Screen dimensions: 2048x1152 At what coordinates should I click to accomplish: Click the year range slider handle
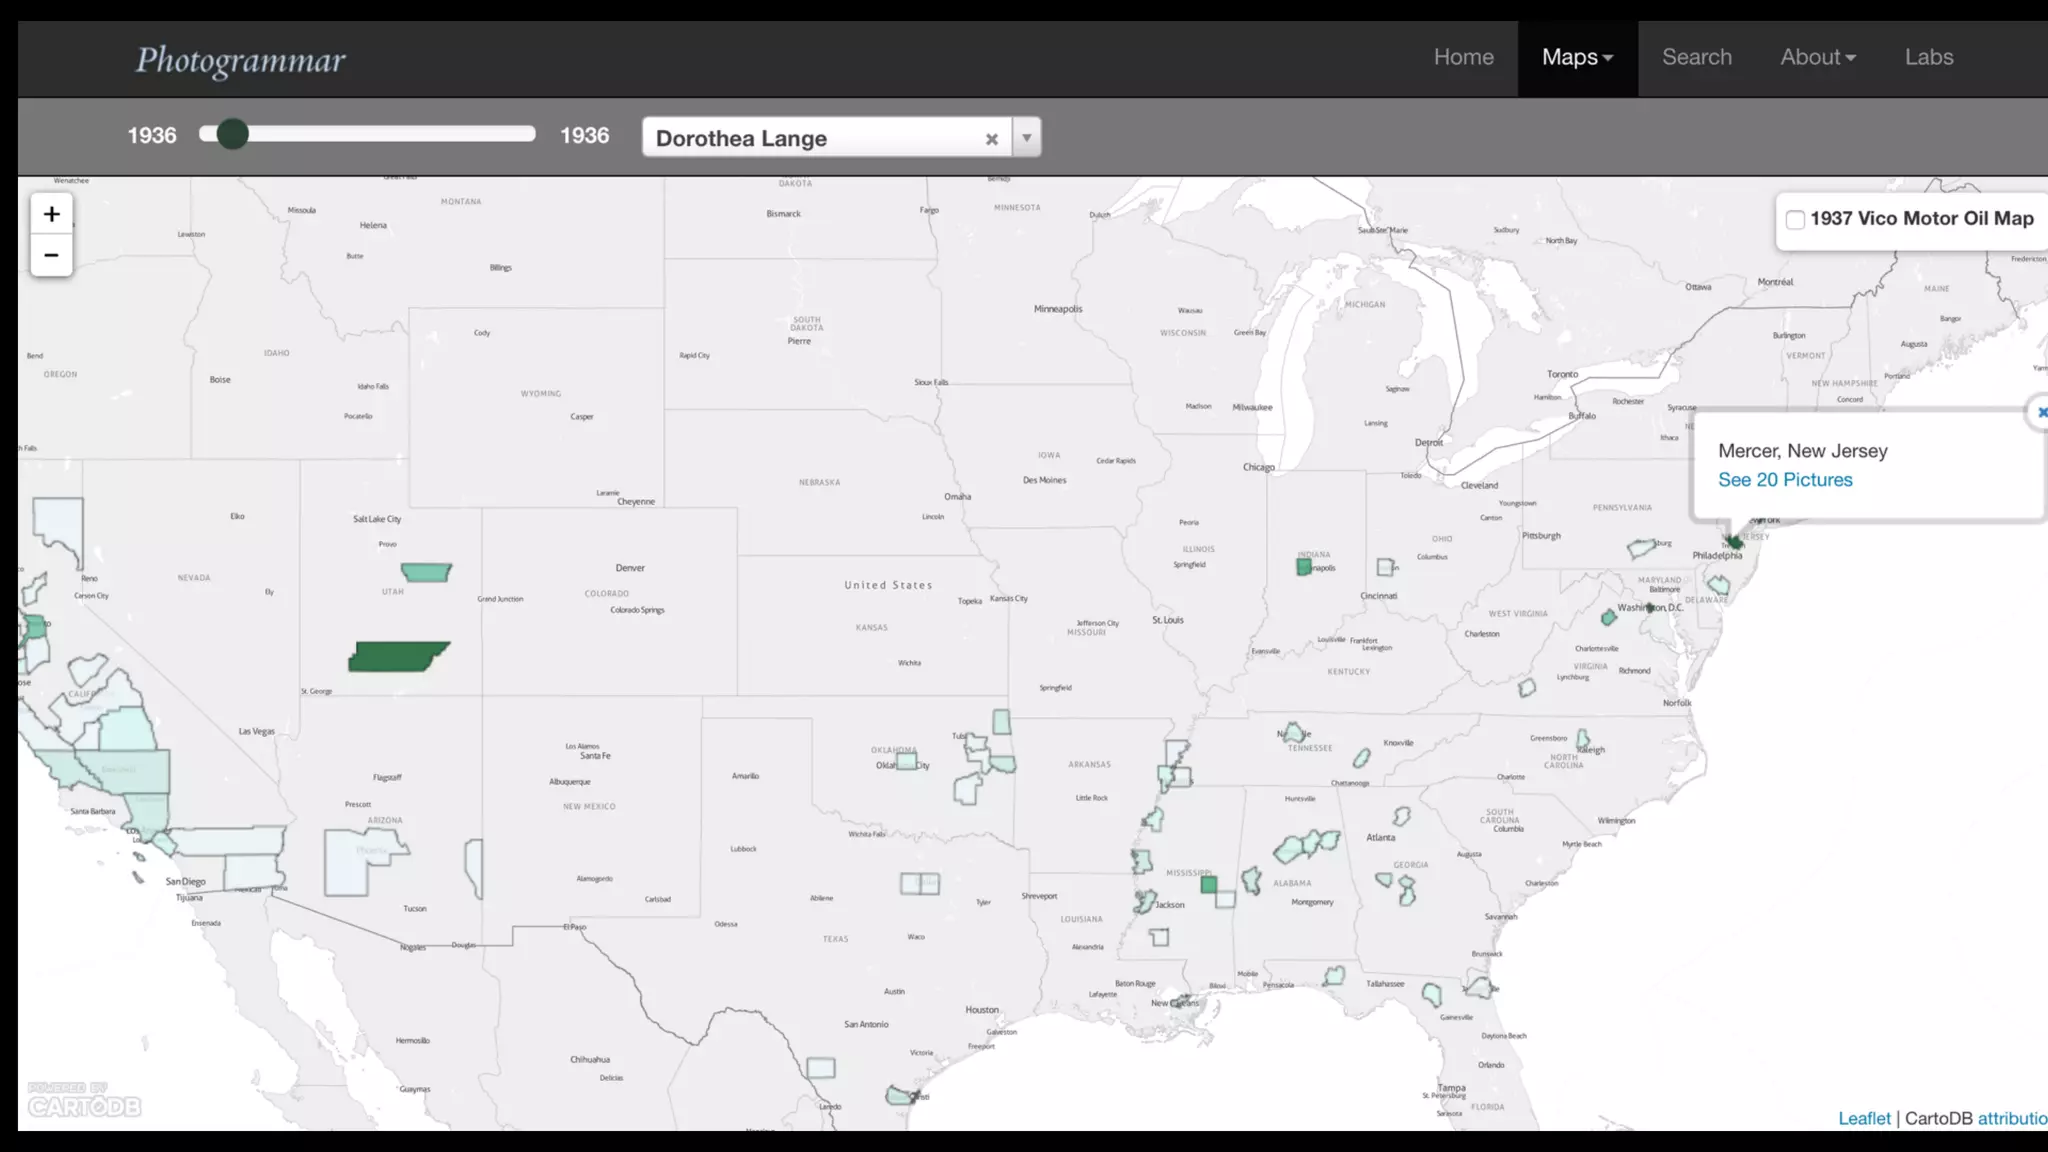(232, 134)
